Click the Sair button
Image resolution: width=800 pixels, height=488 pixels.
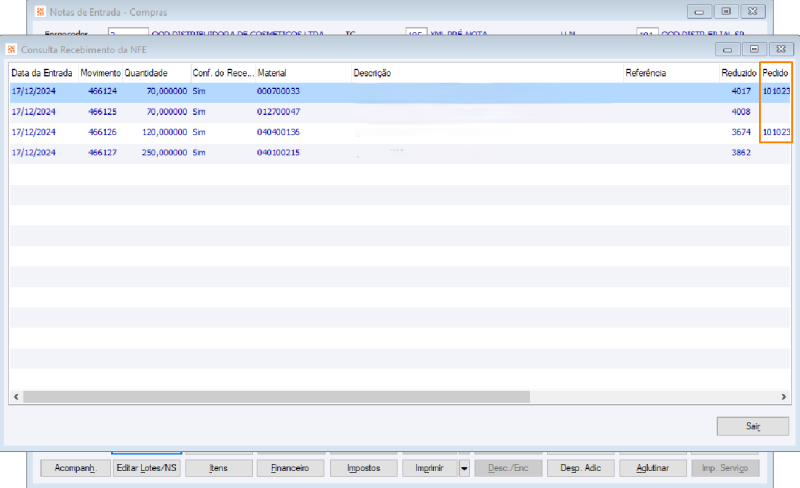point(753,426)
